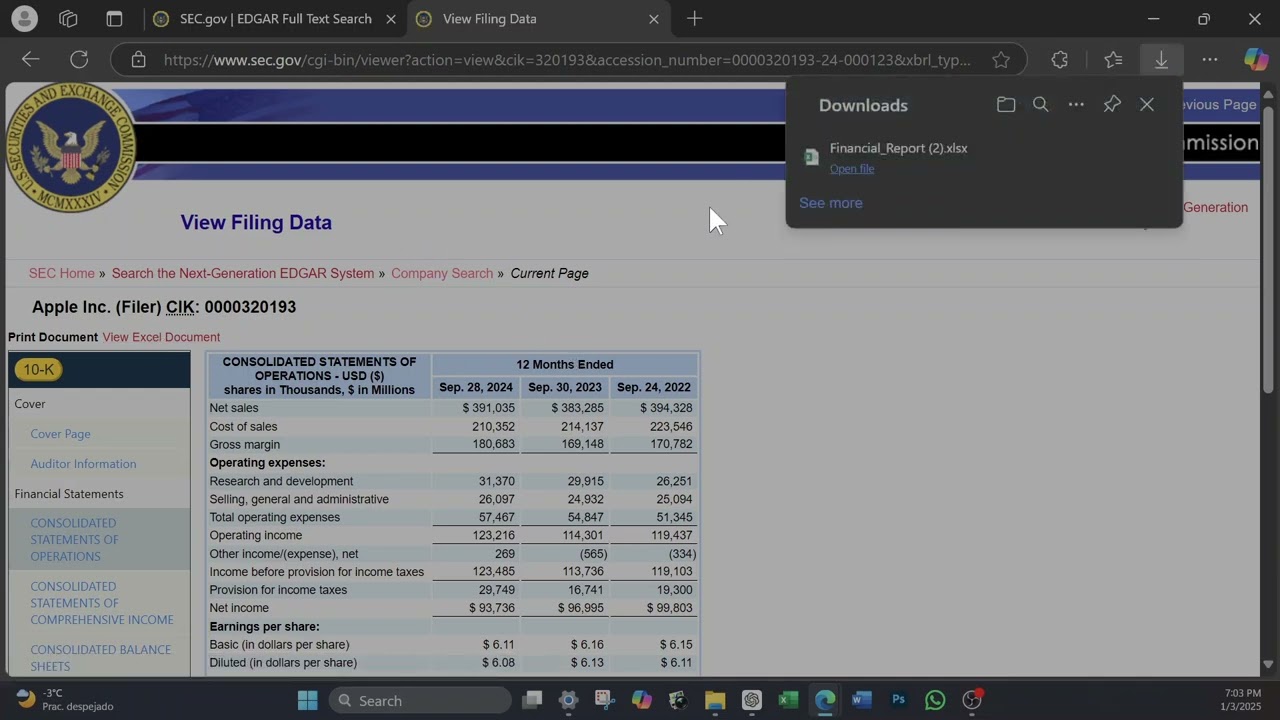Click the 10-K badge in sidebar
1280x720 pixels.
click(38, 370)
